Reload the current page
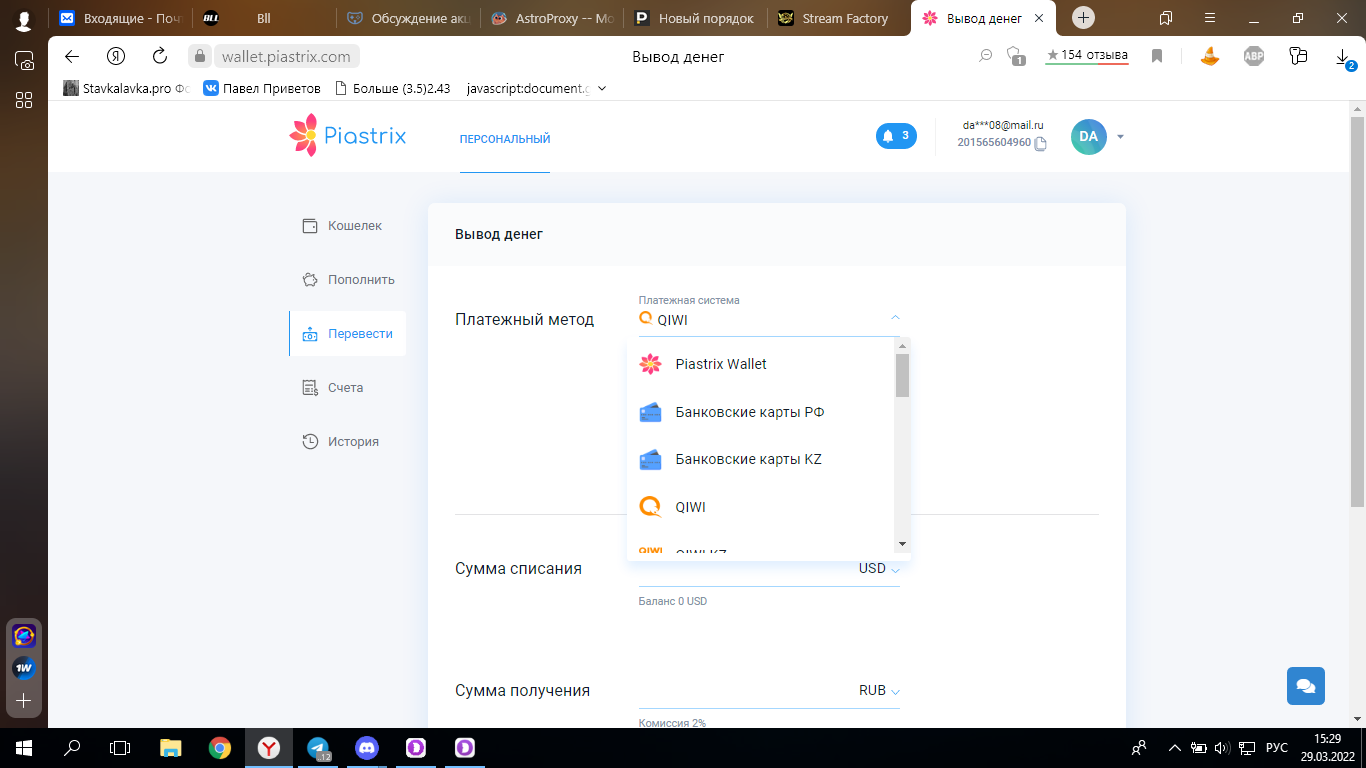Image resolution: width=1366 pixels, height=768 pixels. click(160, 56)
